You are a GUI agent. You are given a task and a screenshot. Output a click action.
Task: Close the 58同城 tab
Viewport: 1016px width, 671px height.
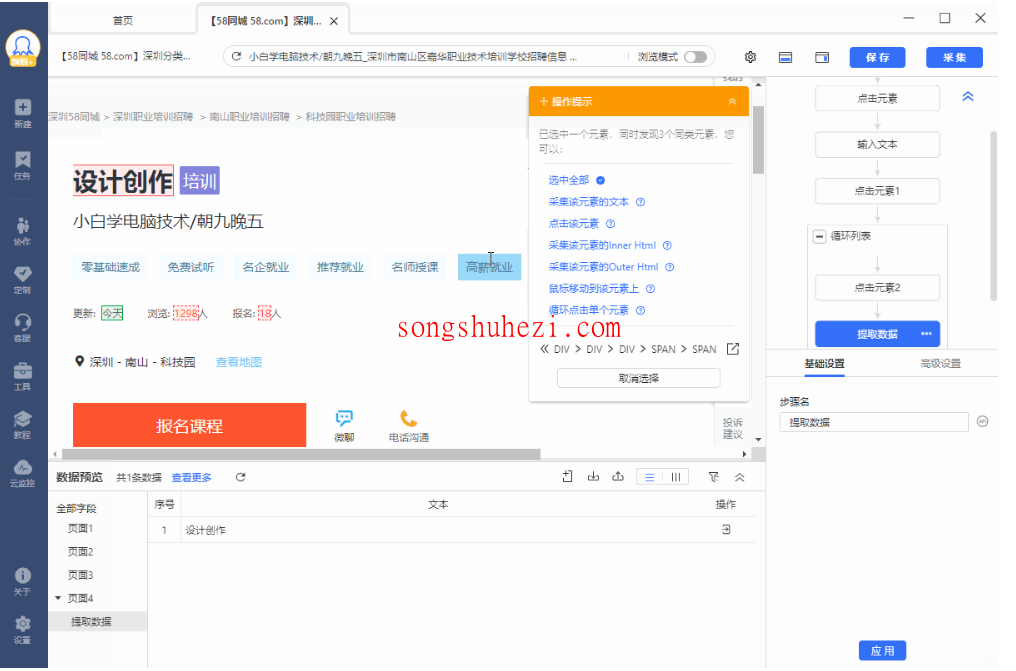[x=334, y=21]
